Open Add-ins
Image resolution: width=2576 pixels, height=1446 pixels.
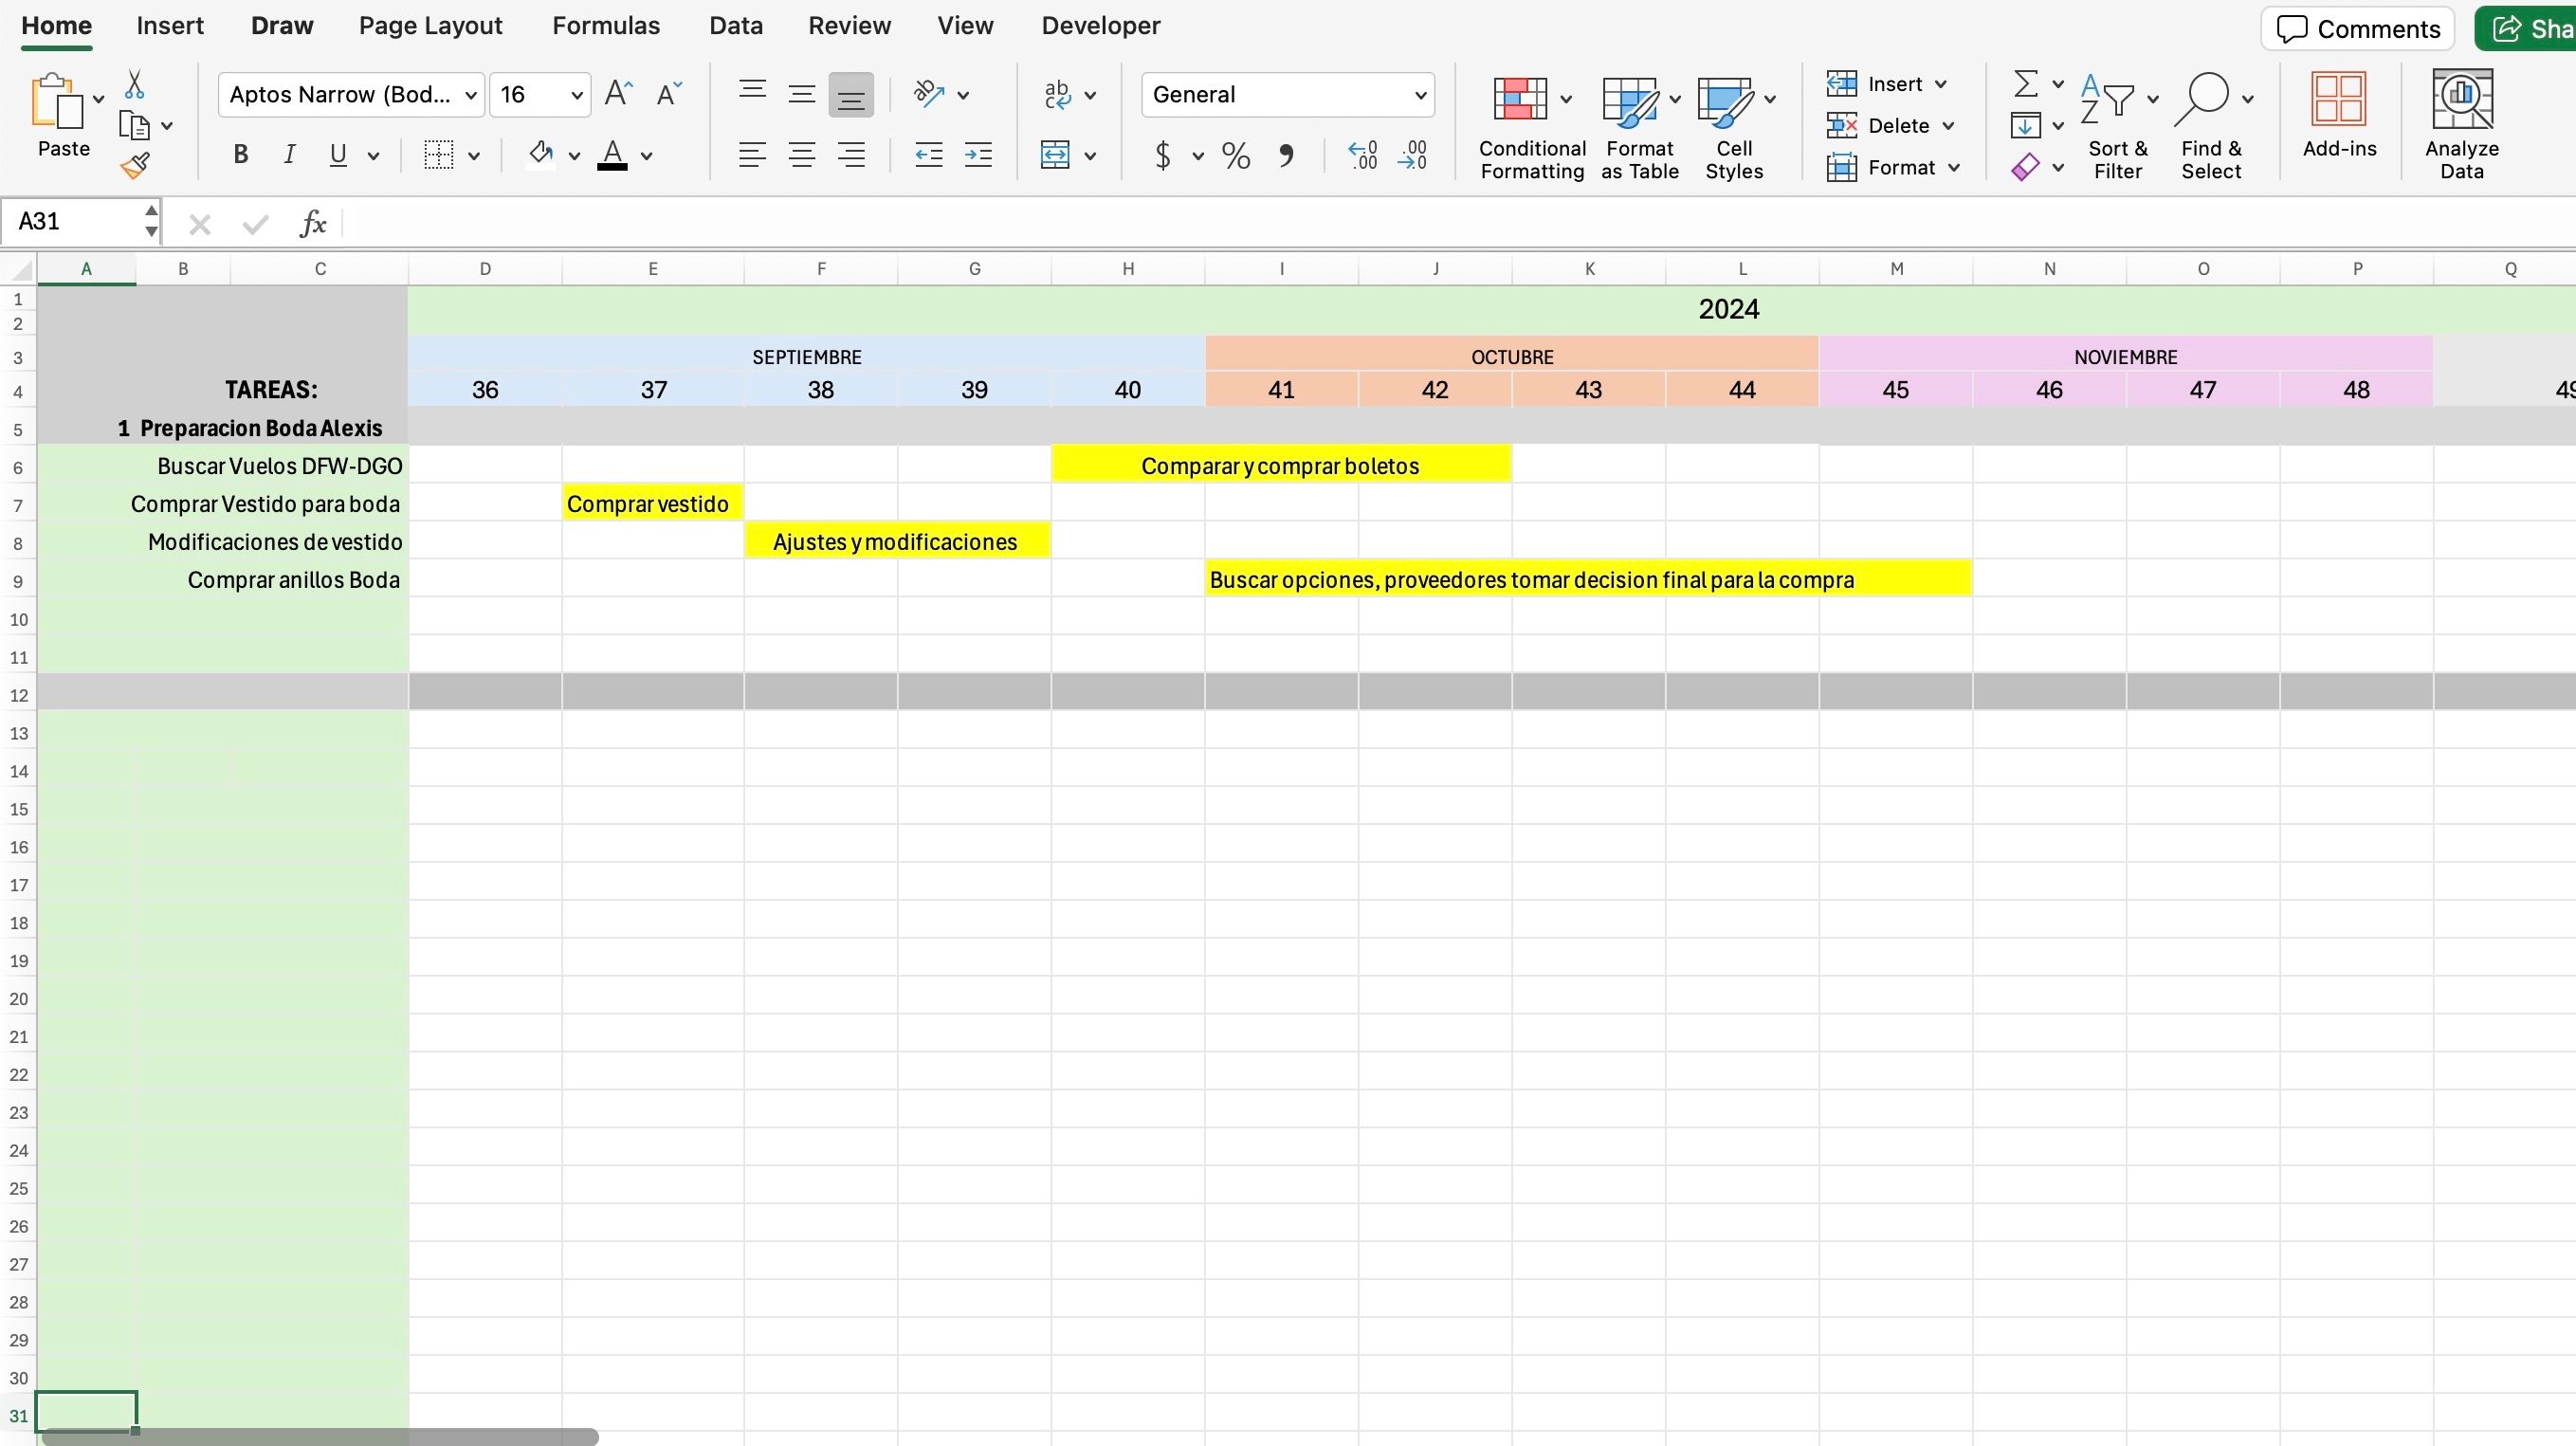[x=2339, y=116]
